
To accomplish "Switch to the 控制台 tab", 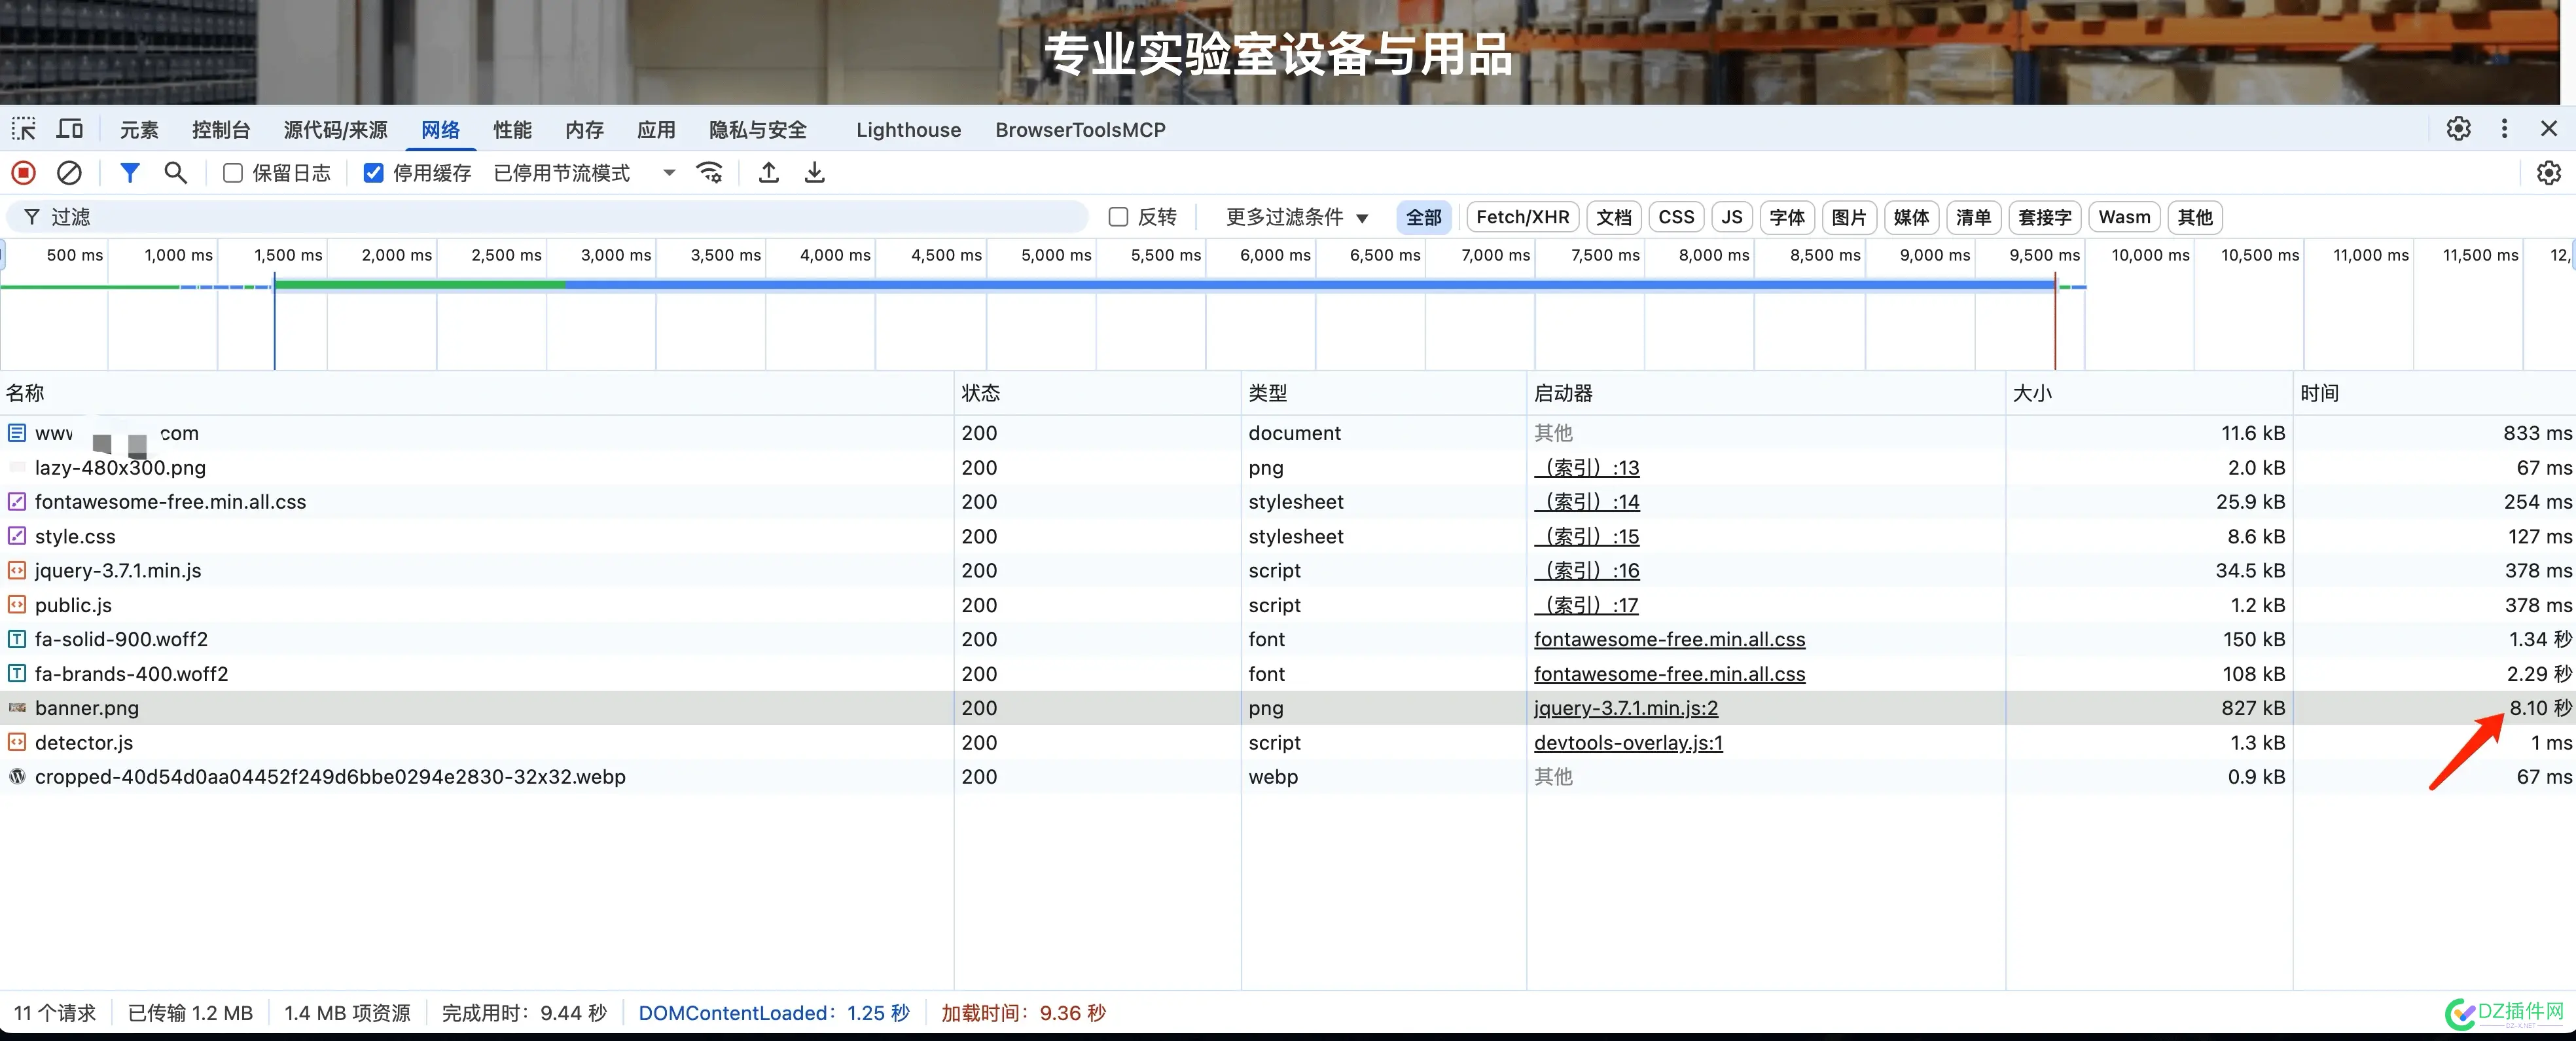I will (221, 130).
